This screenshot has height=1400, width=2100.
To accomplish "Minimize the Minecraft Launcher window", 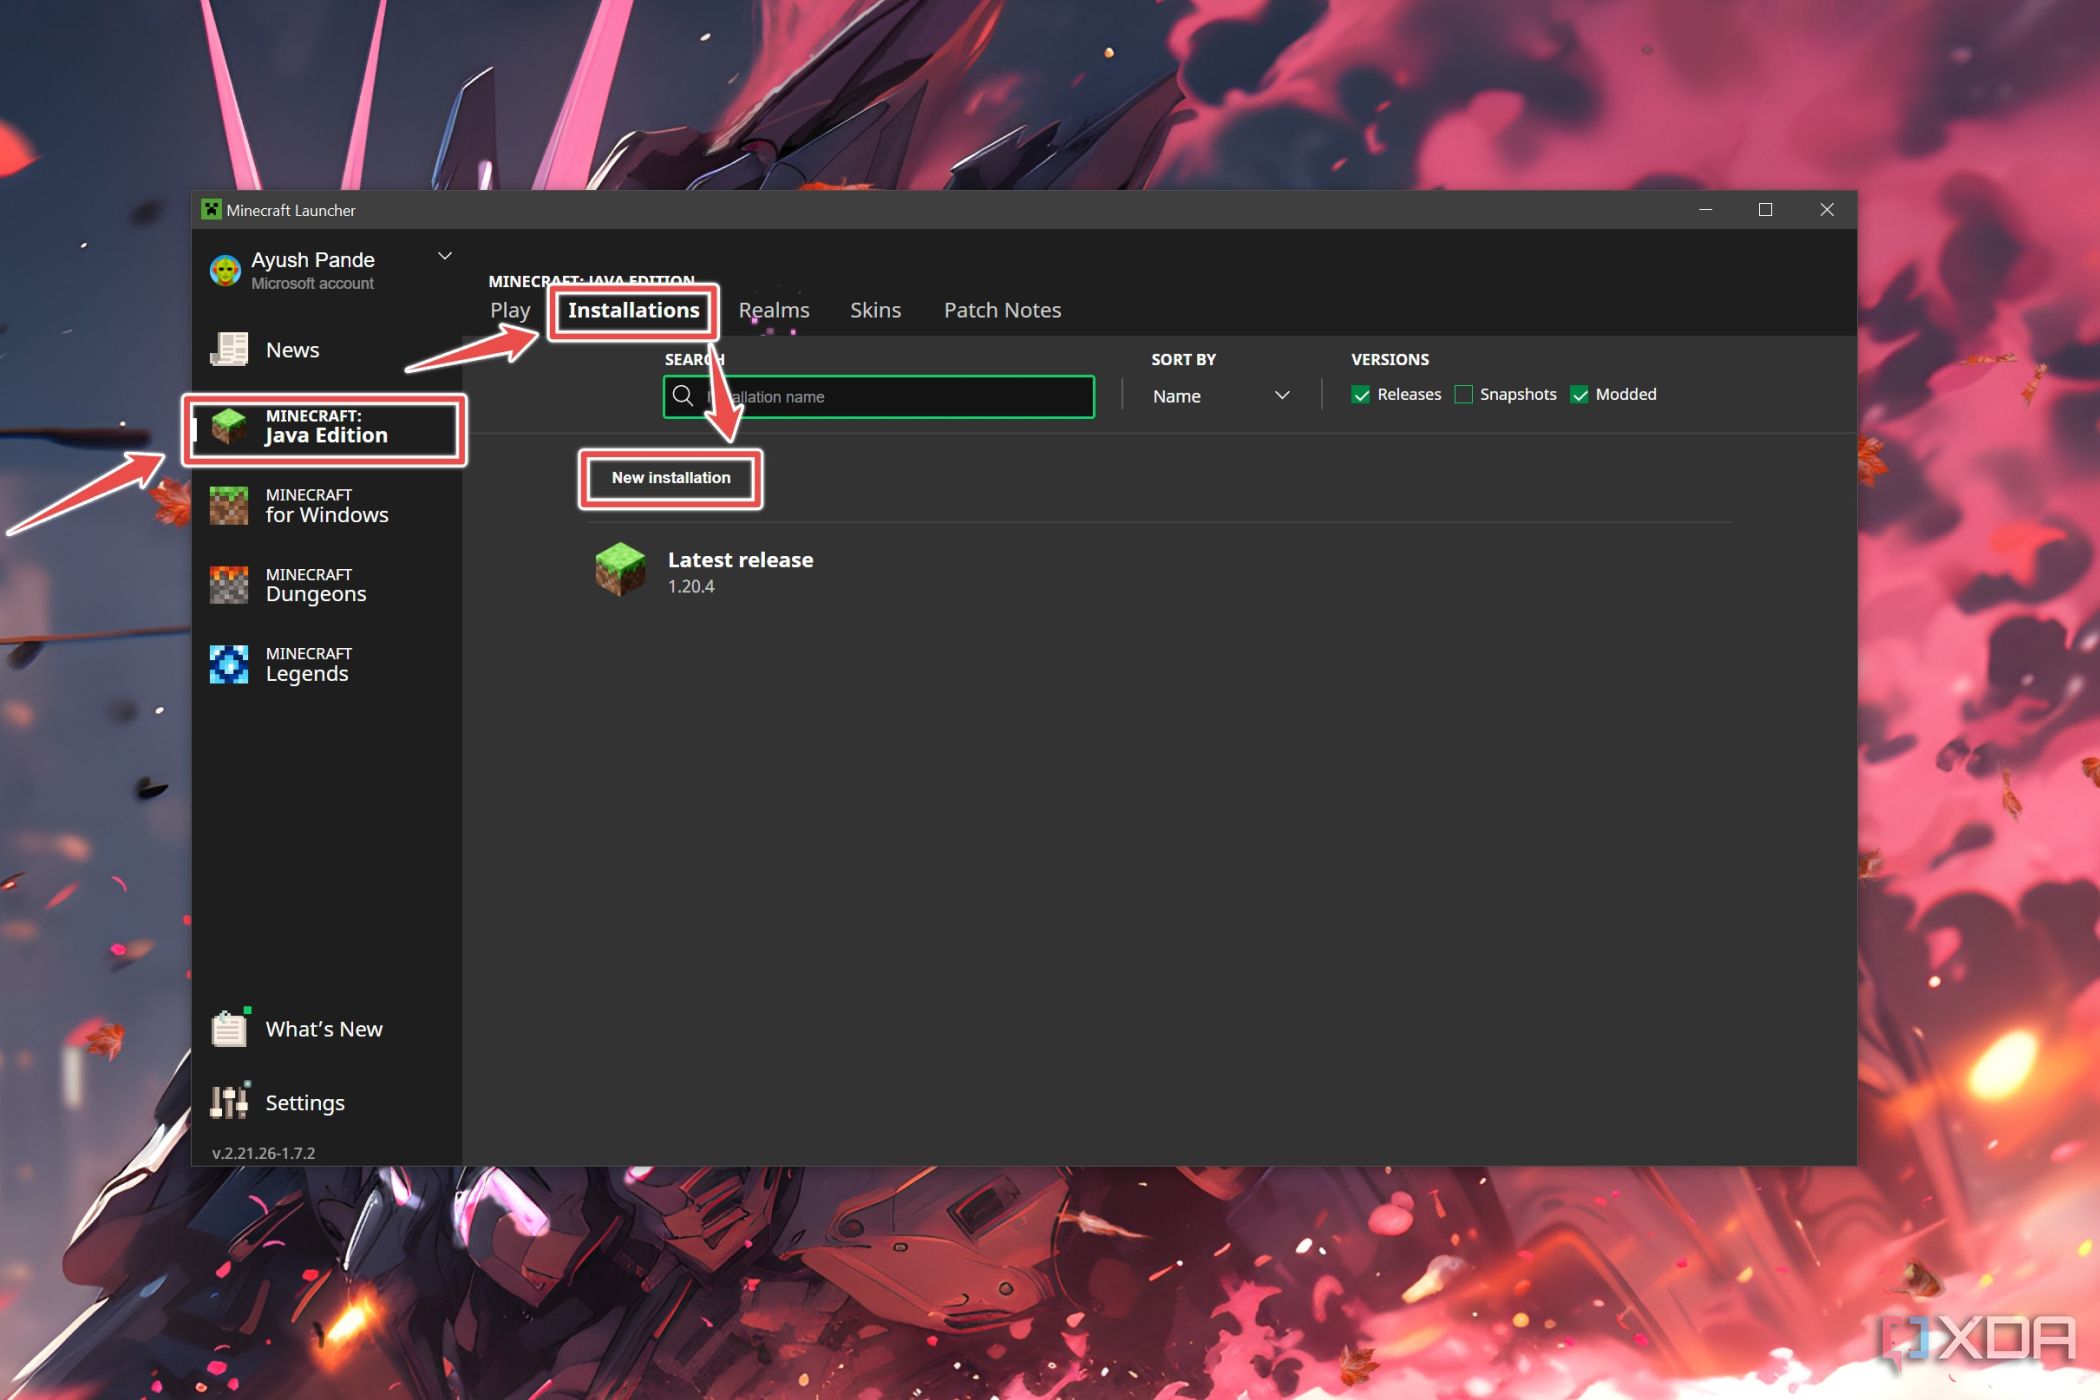I will 1705,209.
